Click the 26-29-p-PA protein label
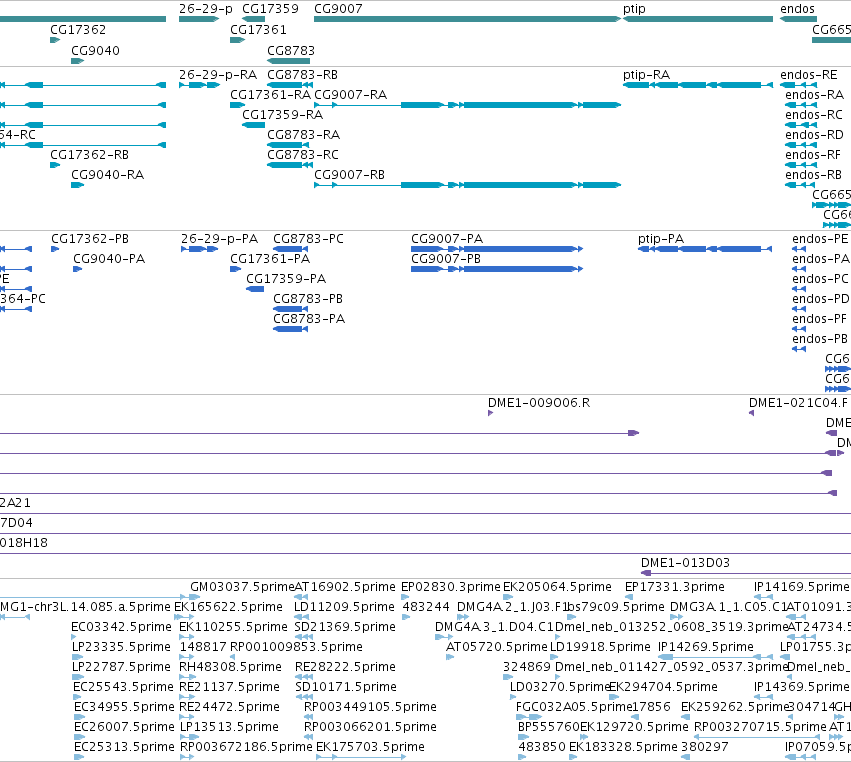This screenshot has height=762, width=851. [x=219, y=239]
